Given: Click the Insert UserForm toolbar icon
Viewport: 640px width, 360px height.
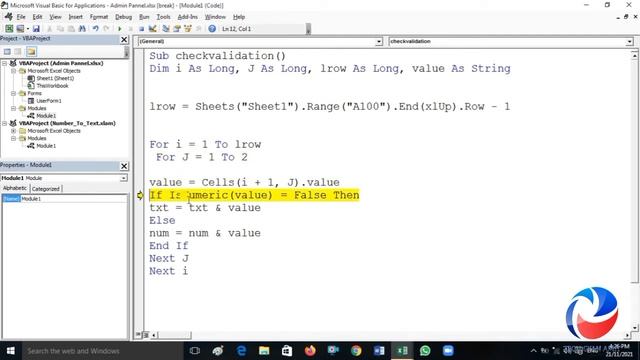Looking at the screenshot, I should (20, 29).
